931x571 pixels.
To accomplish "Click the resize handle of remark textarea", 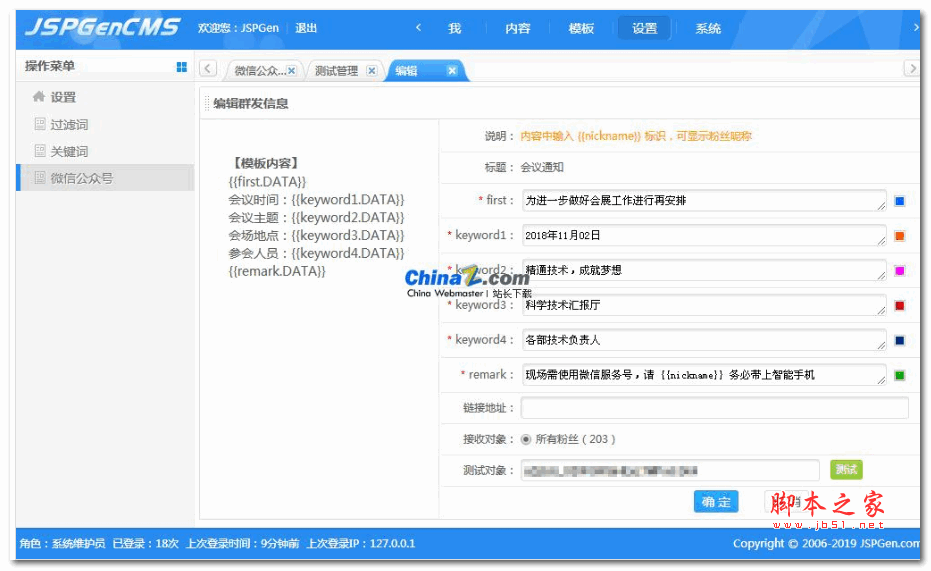I will click(x=881, y=380).
